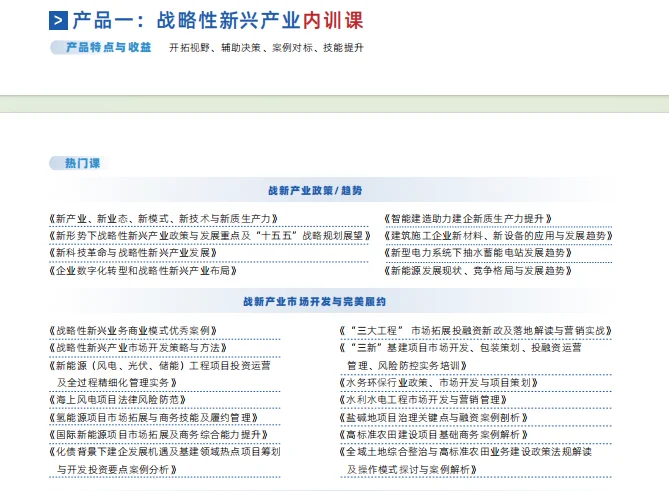The image size is (669, 491).
Task: Select course 《建筑施工企业新材料、新设备的应用与发展趋势》
Action: (498, 235)
